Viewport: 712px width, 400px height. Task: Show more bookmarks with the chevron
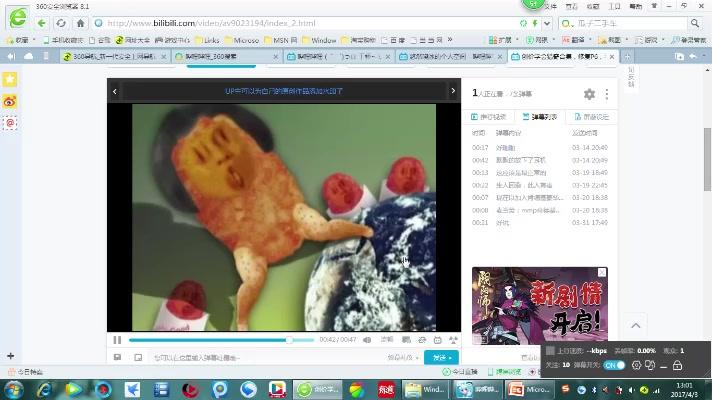point(450,40)
